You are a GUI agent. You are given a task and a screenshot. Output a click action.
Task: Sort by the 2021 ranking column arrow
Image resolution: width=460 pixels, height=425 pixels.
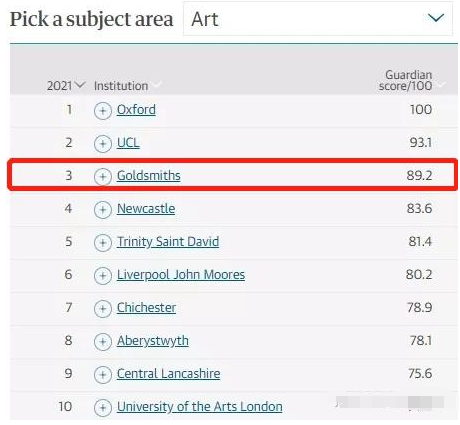click(x=80, y=85)
